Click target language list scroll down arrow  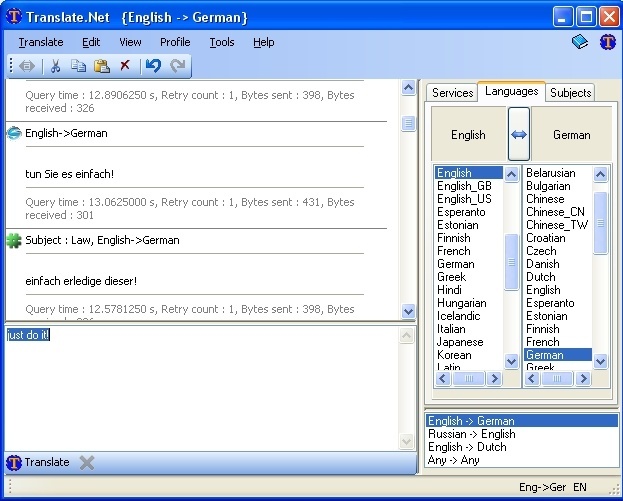pyautogui.click(x=600, y=362)
